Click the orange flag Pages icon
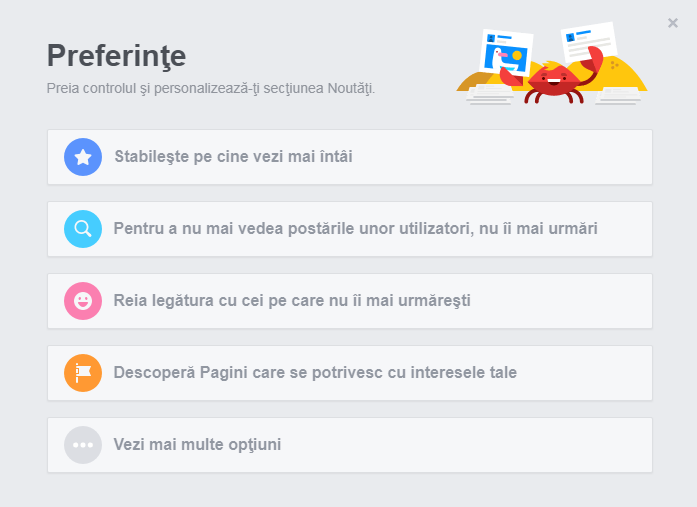The width and height of the screenshot is (697, 507). (83, 373)
